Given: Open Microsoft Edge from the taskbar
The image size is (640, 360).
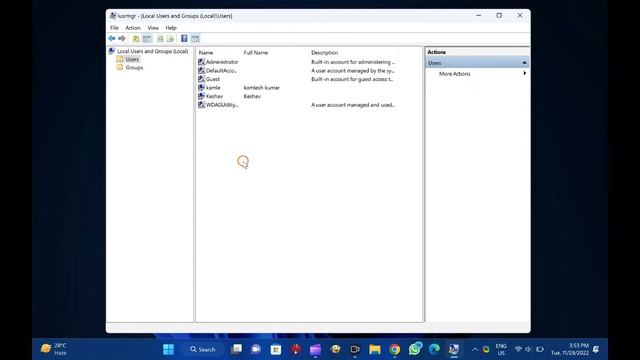Looking at the screenshot, I should pos(434,349).
